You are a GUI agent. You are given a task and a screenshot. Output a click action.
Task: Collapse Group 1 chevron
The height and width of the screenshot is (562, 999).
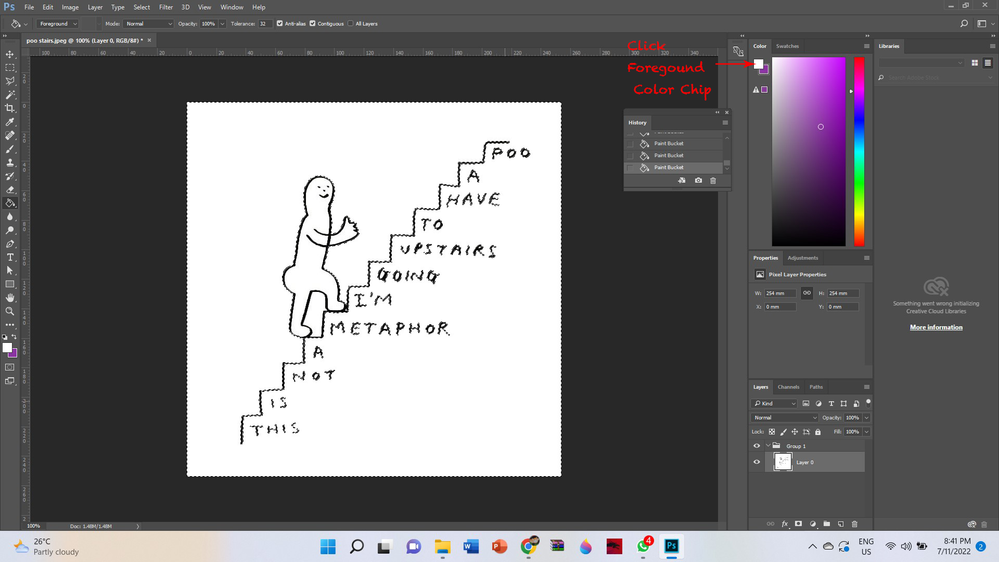(768, 446)
